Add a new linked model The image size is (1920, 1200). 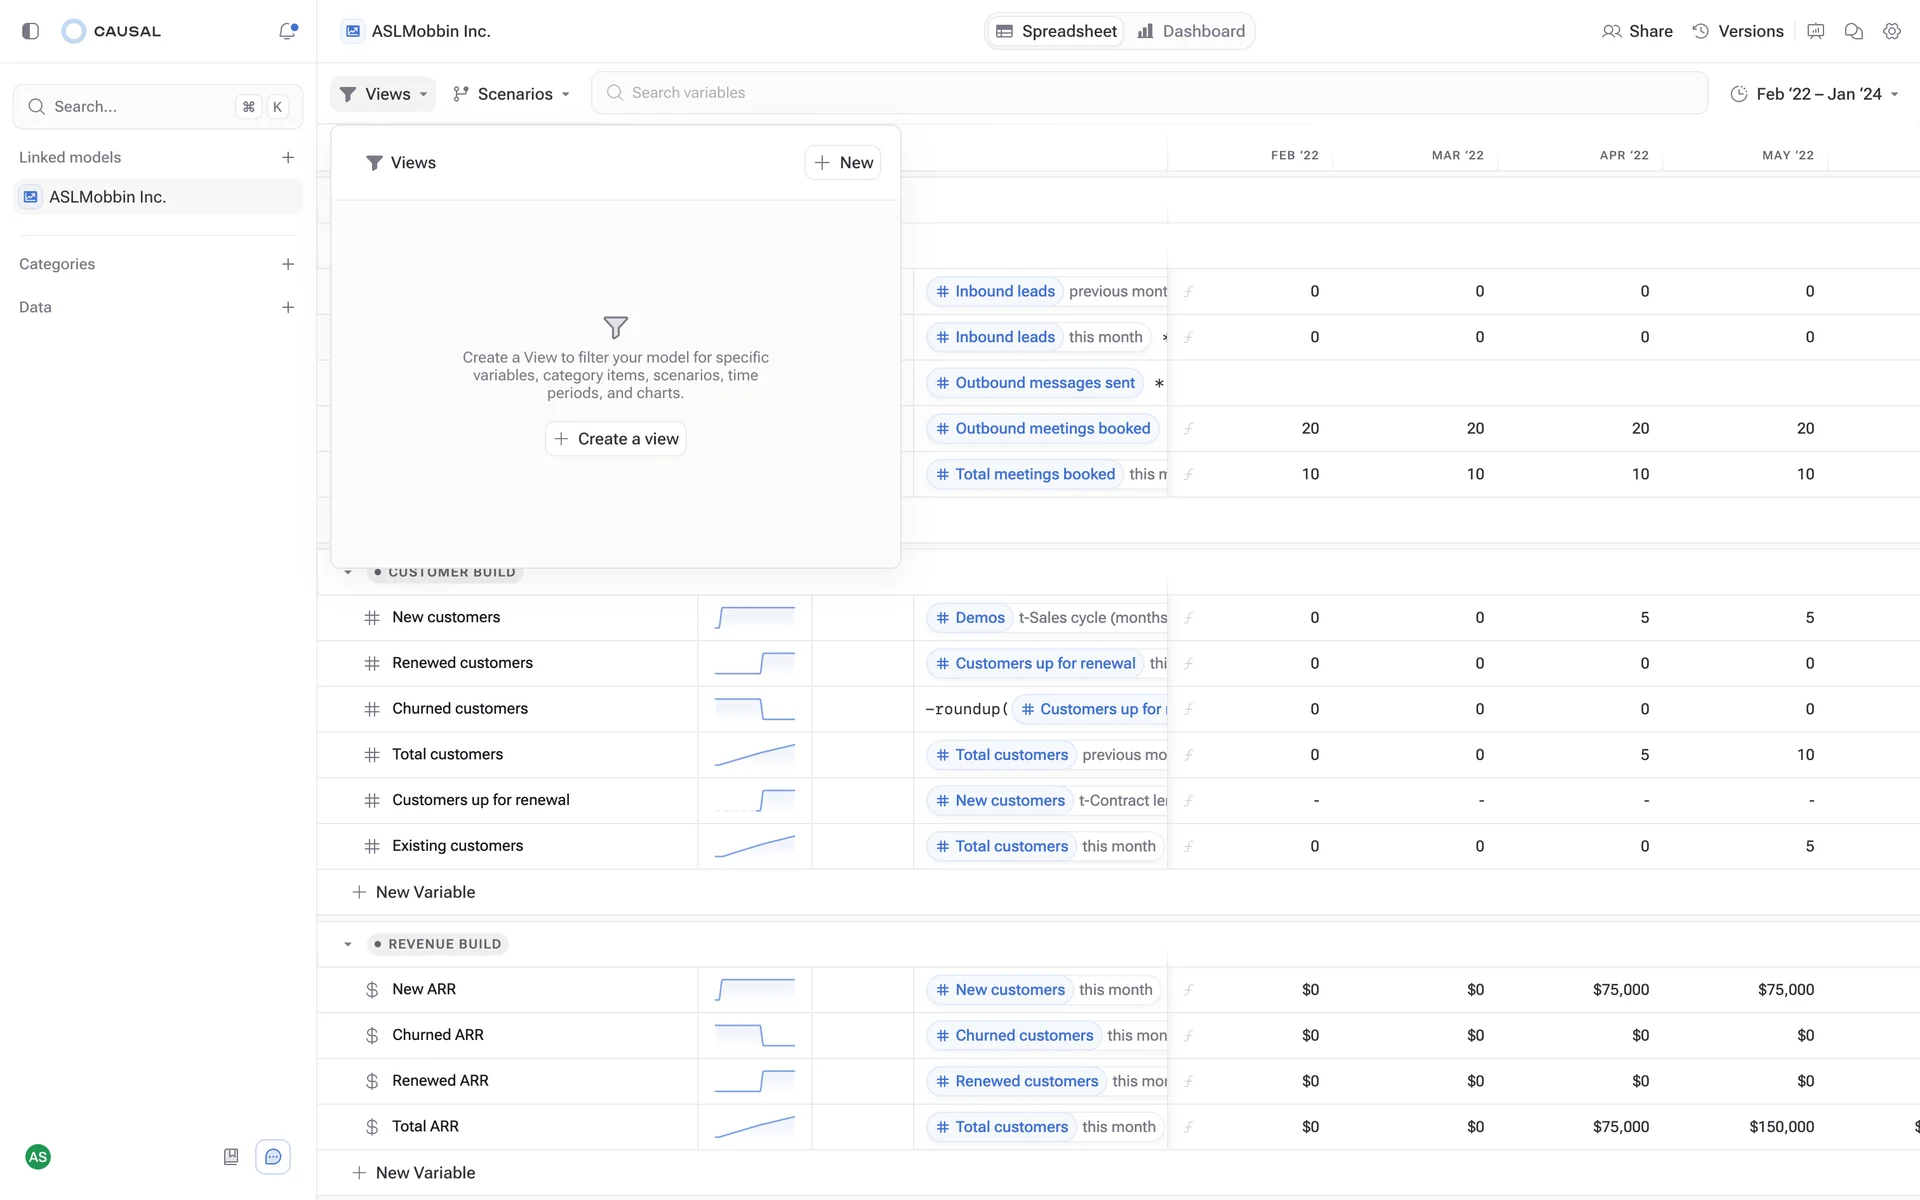pos(288,157)
